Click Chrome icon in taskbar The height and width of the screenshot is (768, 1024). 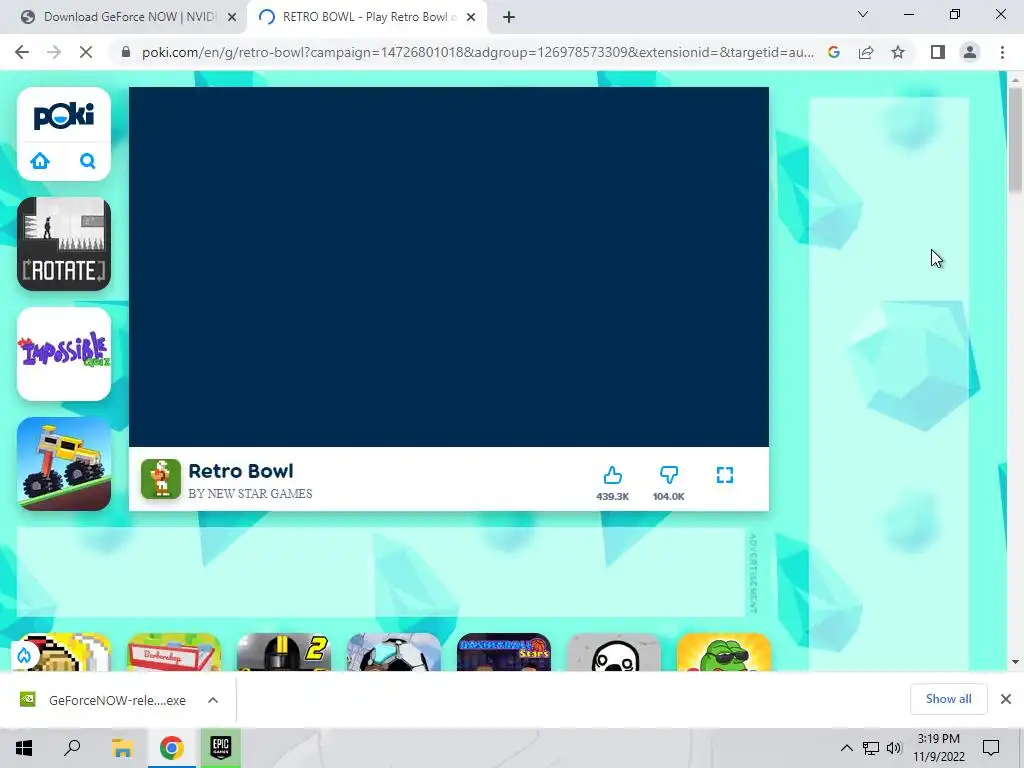(172, 748)
